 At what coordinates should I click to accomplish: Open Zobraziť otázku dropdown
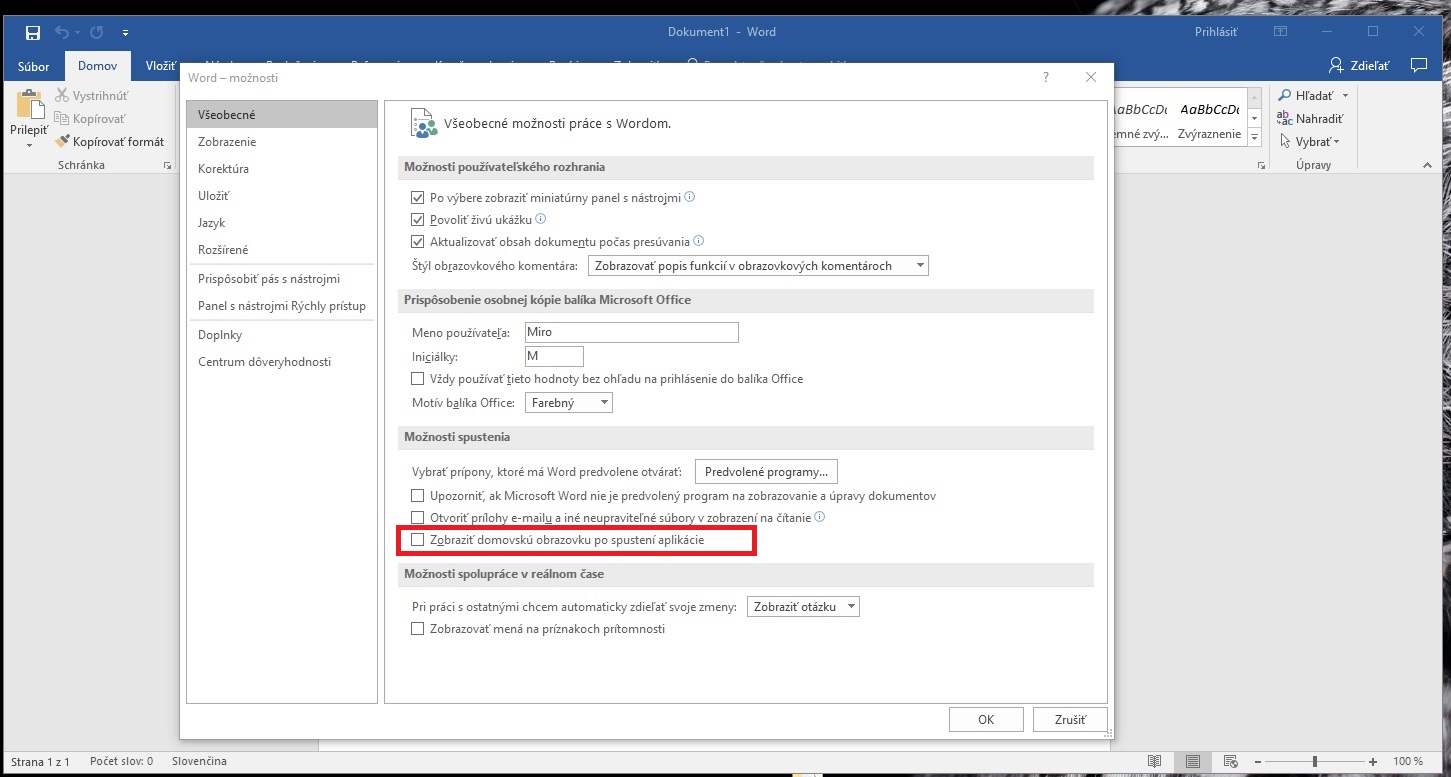803,607
